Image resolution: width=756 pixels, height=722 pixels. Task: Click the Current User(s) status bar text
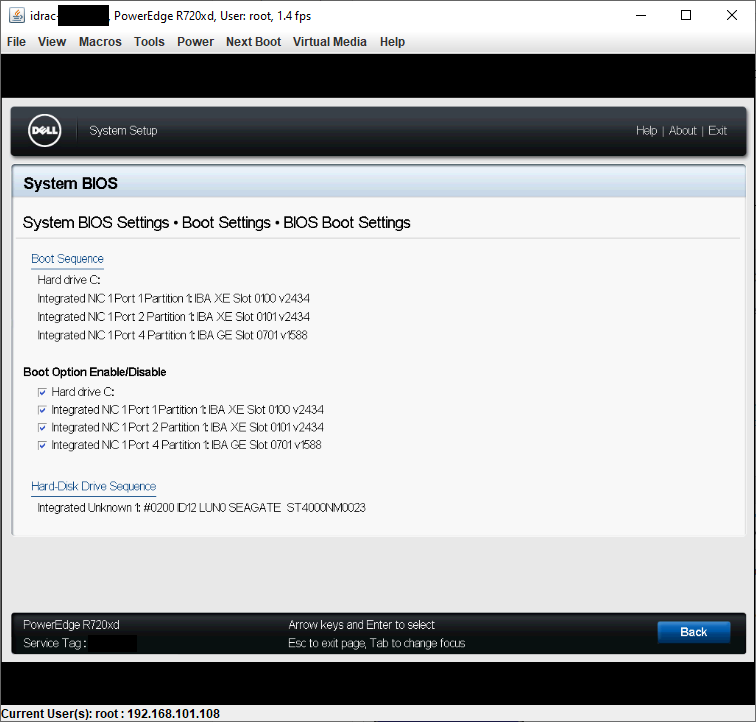(x=110, y=714)
